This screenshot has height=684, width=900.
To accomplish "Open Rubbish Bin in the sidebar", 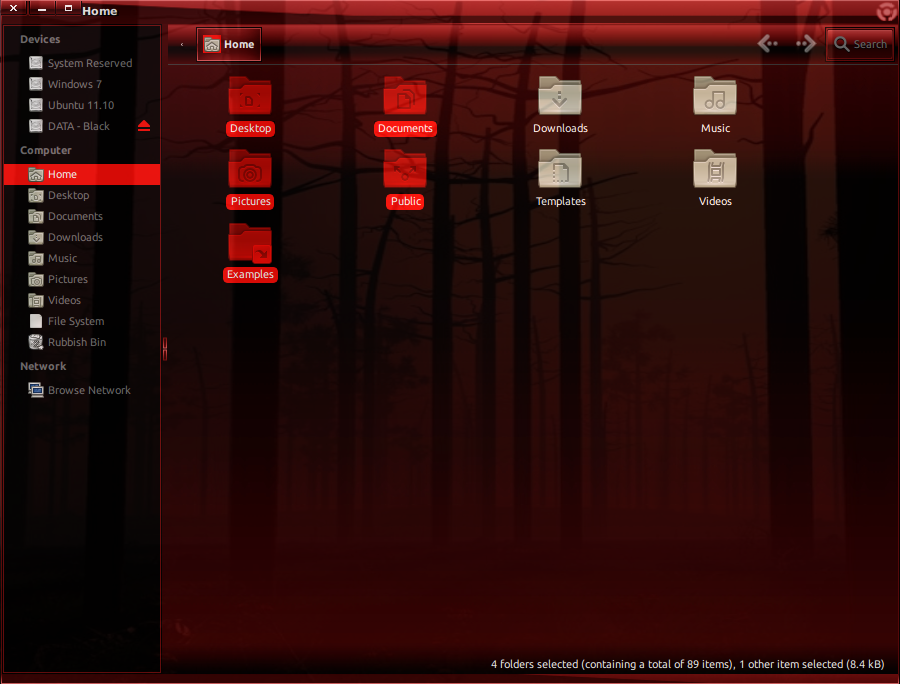I will pyautogui.click(x=82, y=342).
